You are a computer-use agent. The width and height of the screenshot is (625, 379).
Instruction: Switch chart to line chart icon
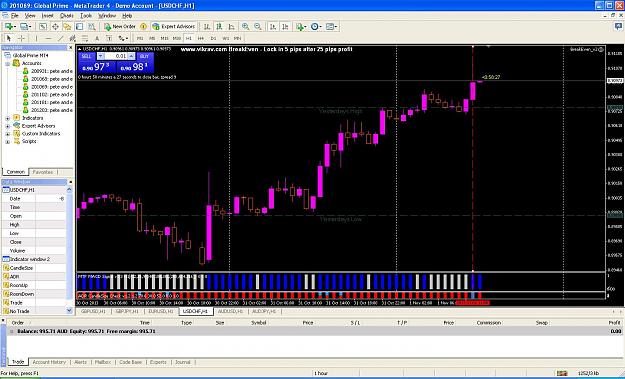(231, 26)
